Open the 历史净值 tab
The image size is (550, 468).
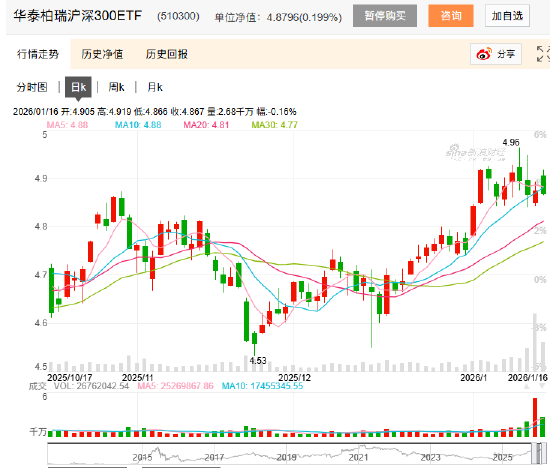point(102,54)
